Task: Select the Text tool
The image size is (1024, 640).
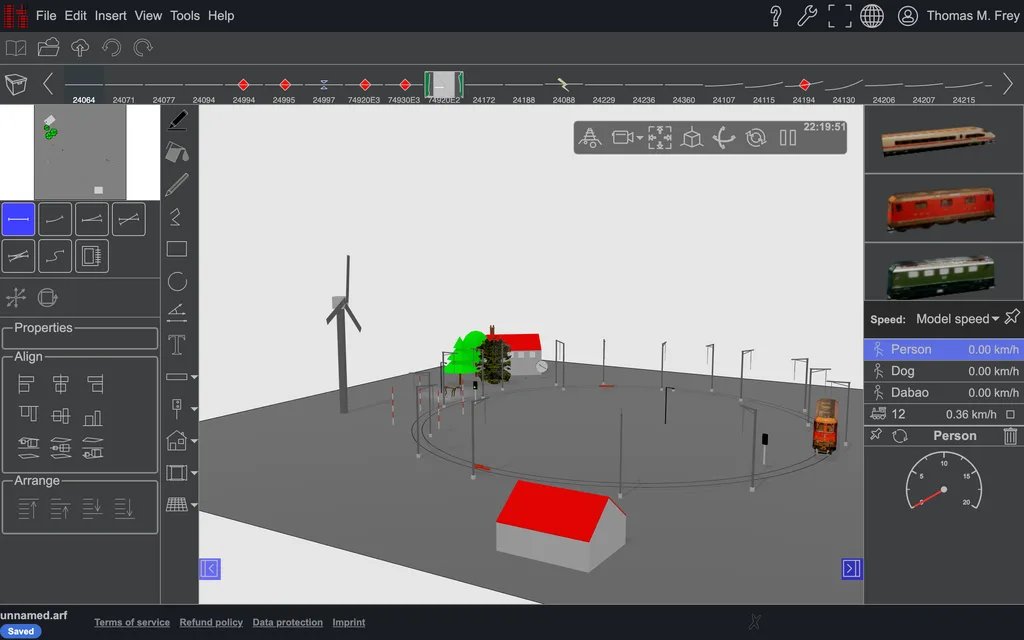Action: [177, 345]
